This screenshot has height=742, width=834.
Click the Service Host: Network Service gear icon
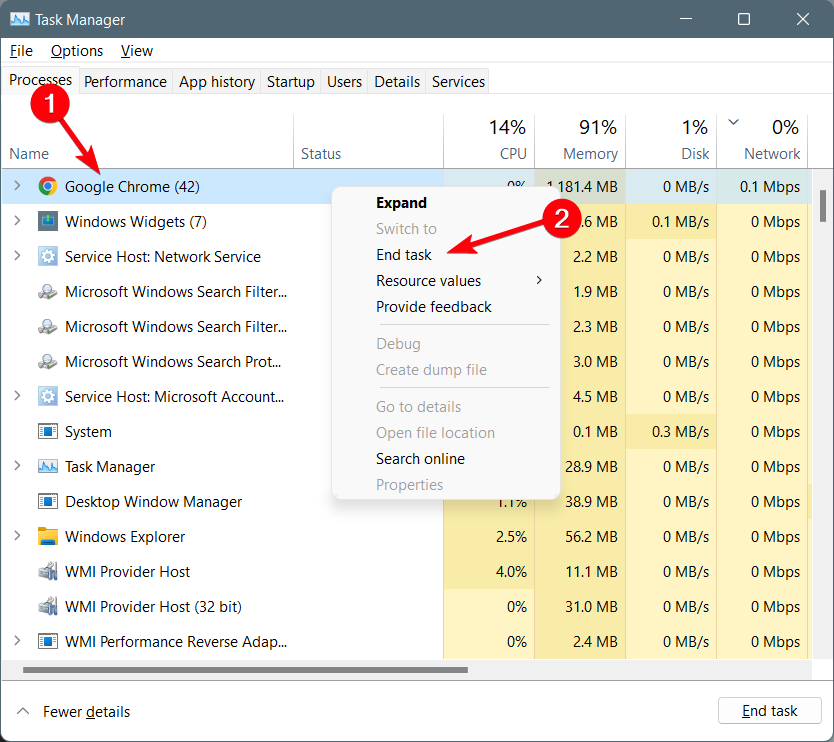pyautogui.click(x=48, y=256)
